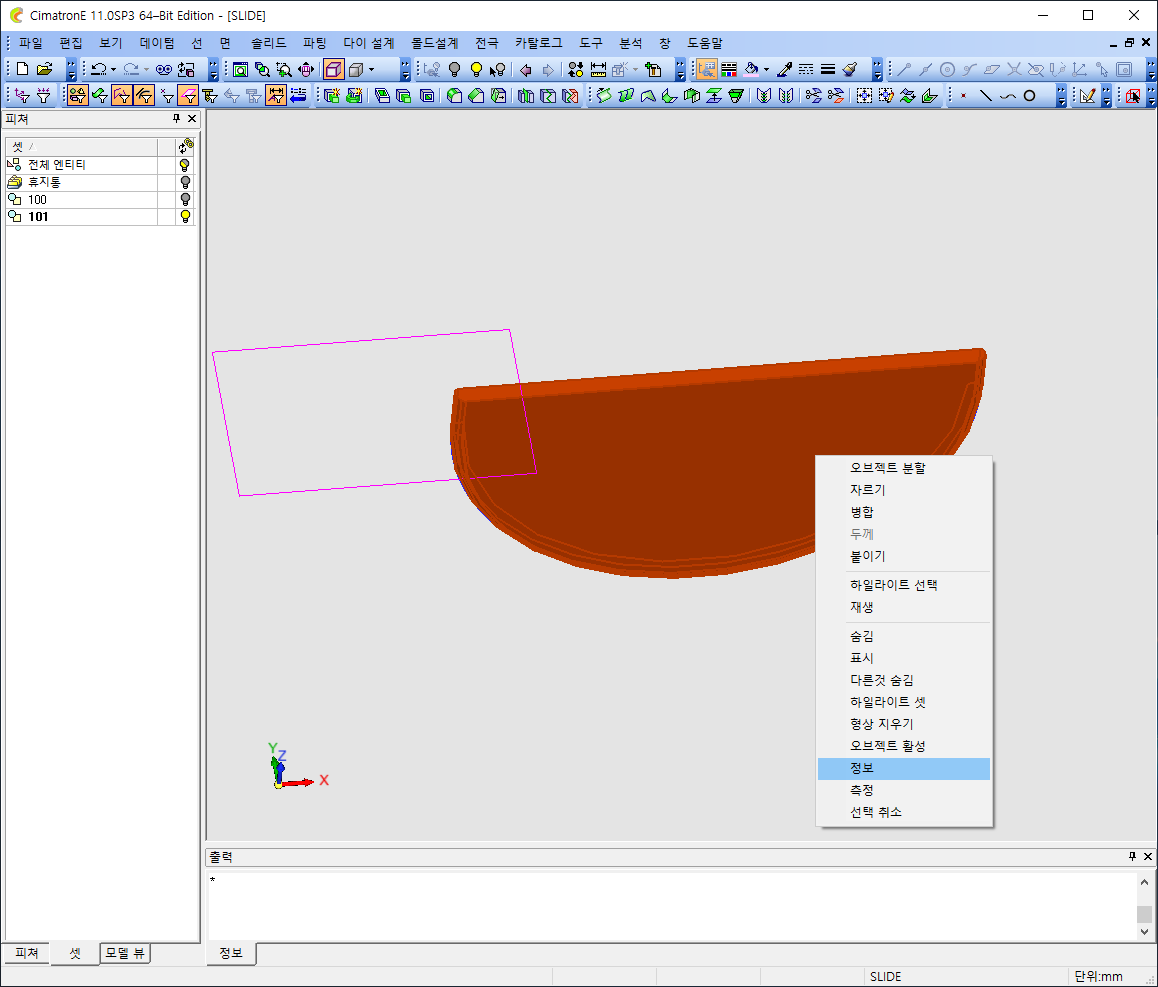Click the eyedropper attribute picker icon
The image size is (1158, 987).
[784, 69]
